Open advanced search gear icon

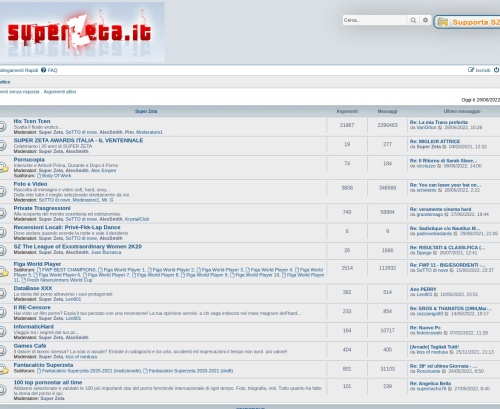click(x=425, y=20)
